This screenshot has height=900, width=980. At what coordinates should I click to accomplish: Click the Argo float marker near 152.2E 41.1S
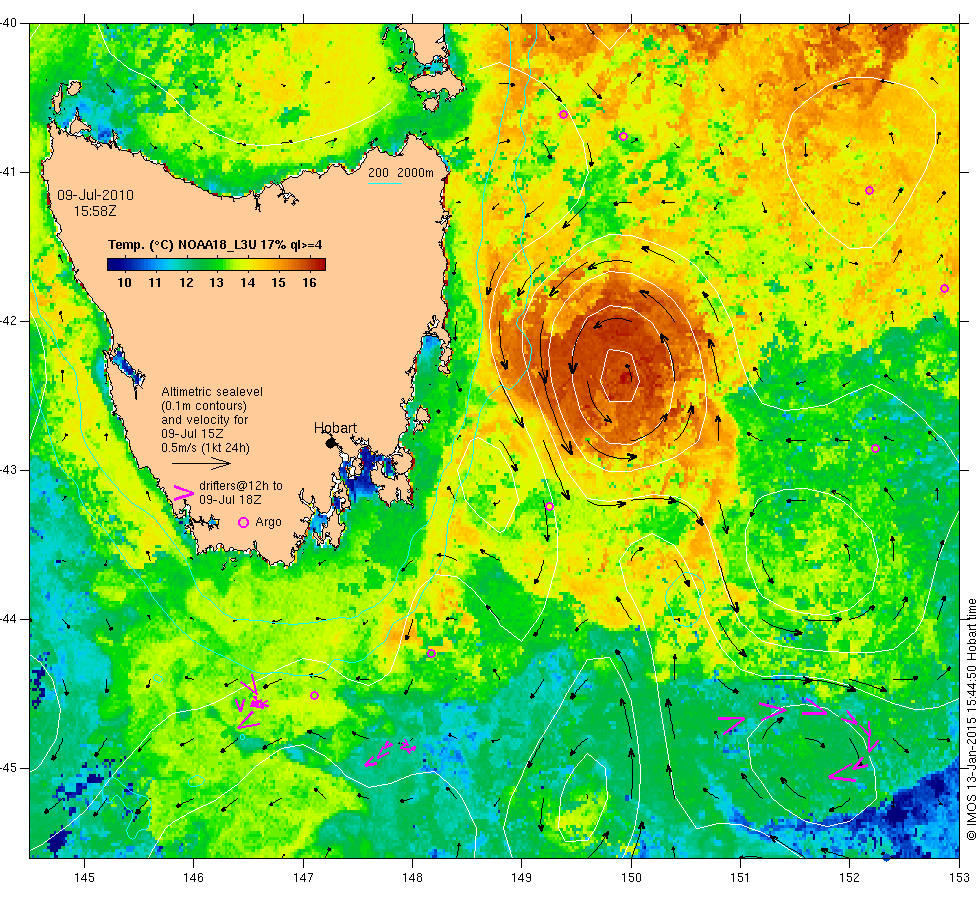[x=869, y=191]
